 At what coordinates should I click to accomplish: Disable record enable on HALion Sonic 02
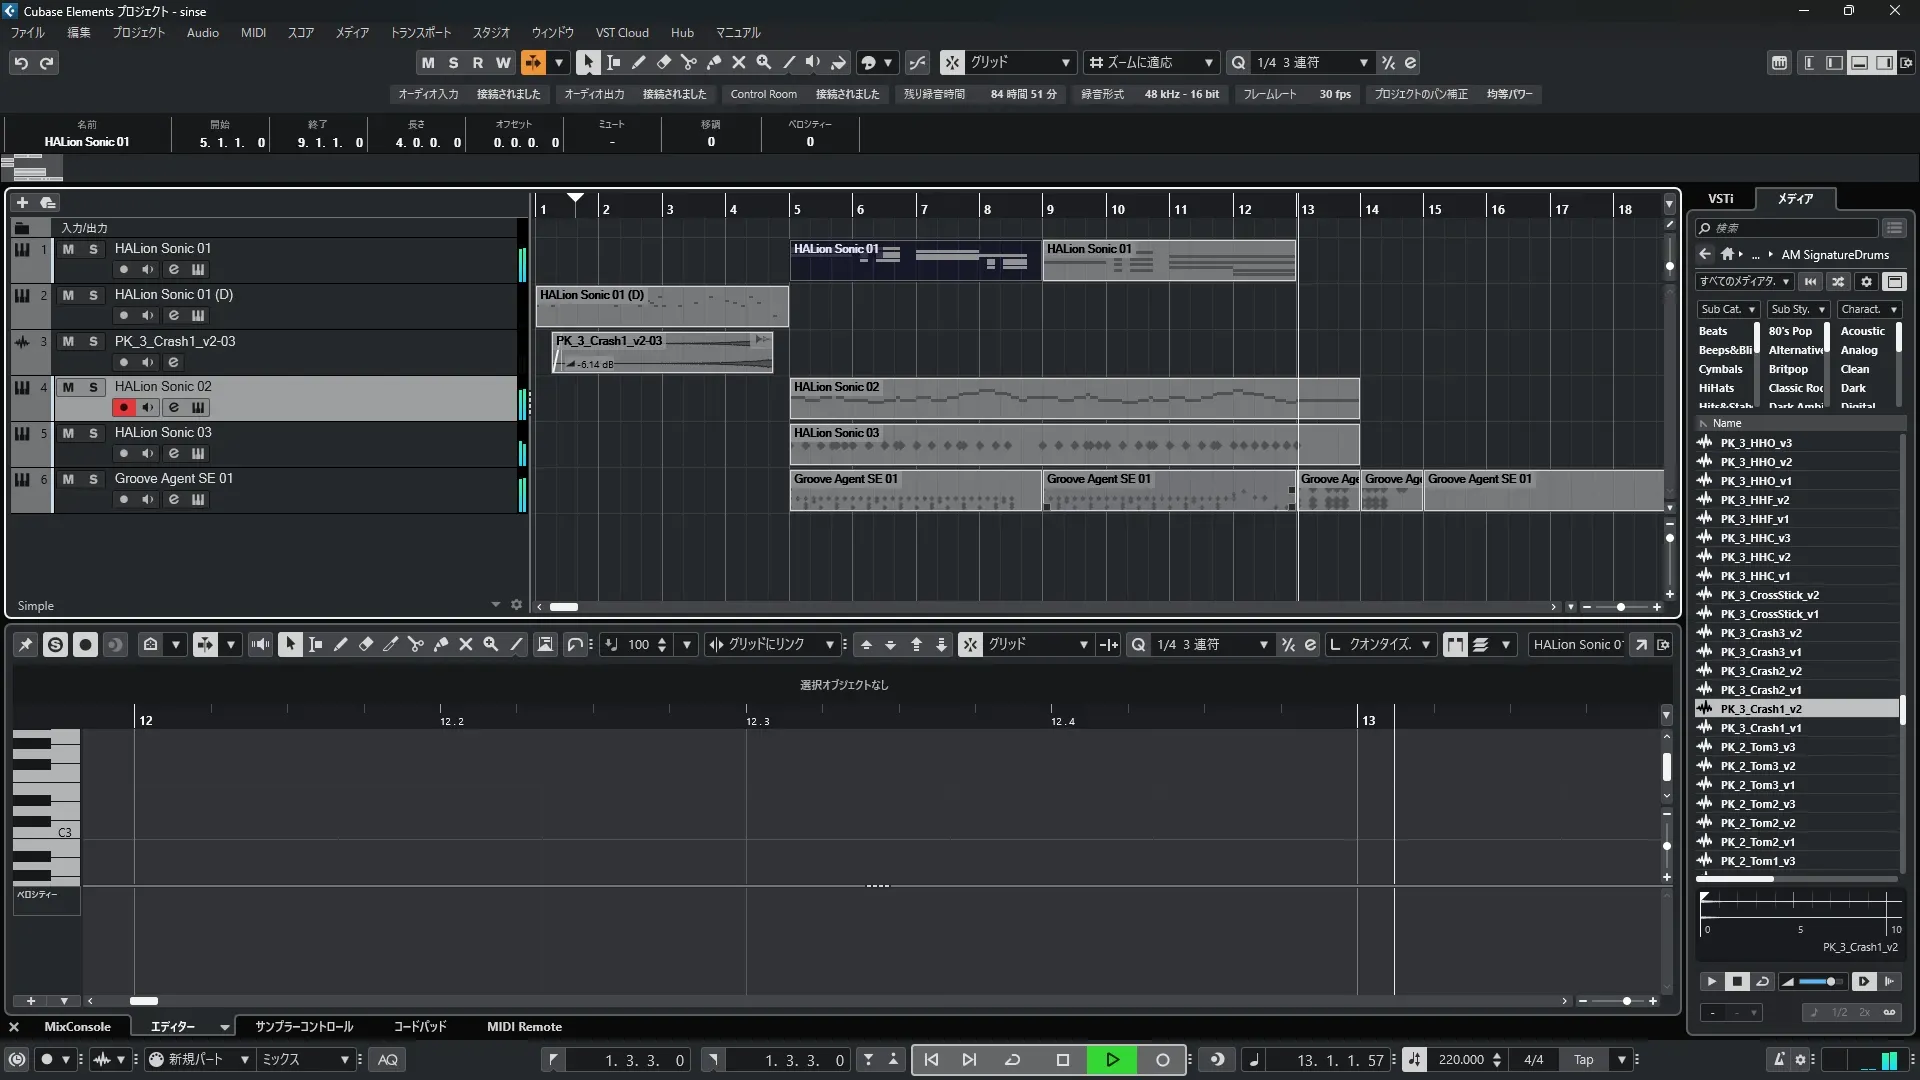[123, 407]
